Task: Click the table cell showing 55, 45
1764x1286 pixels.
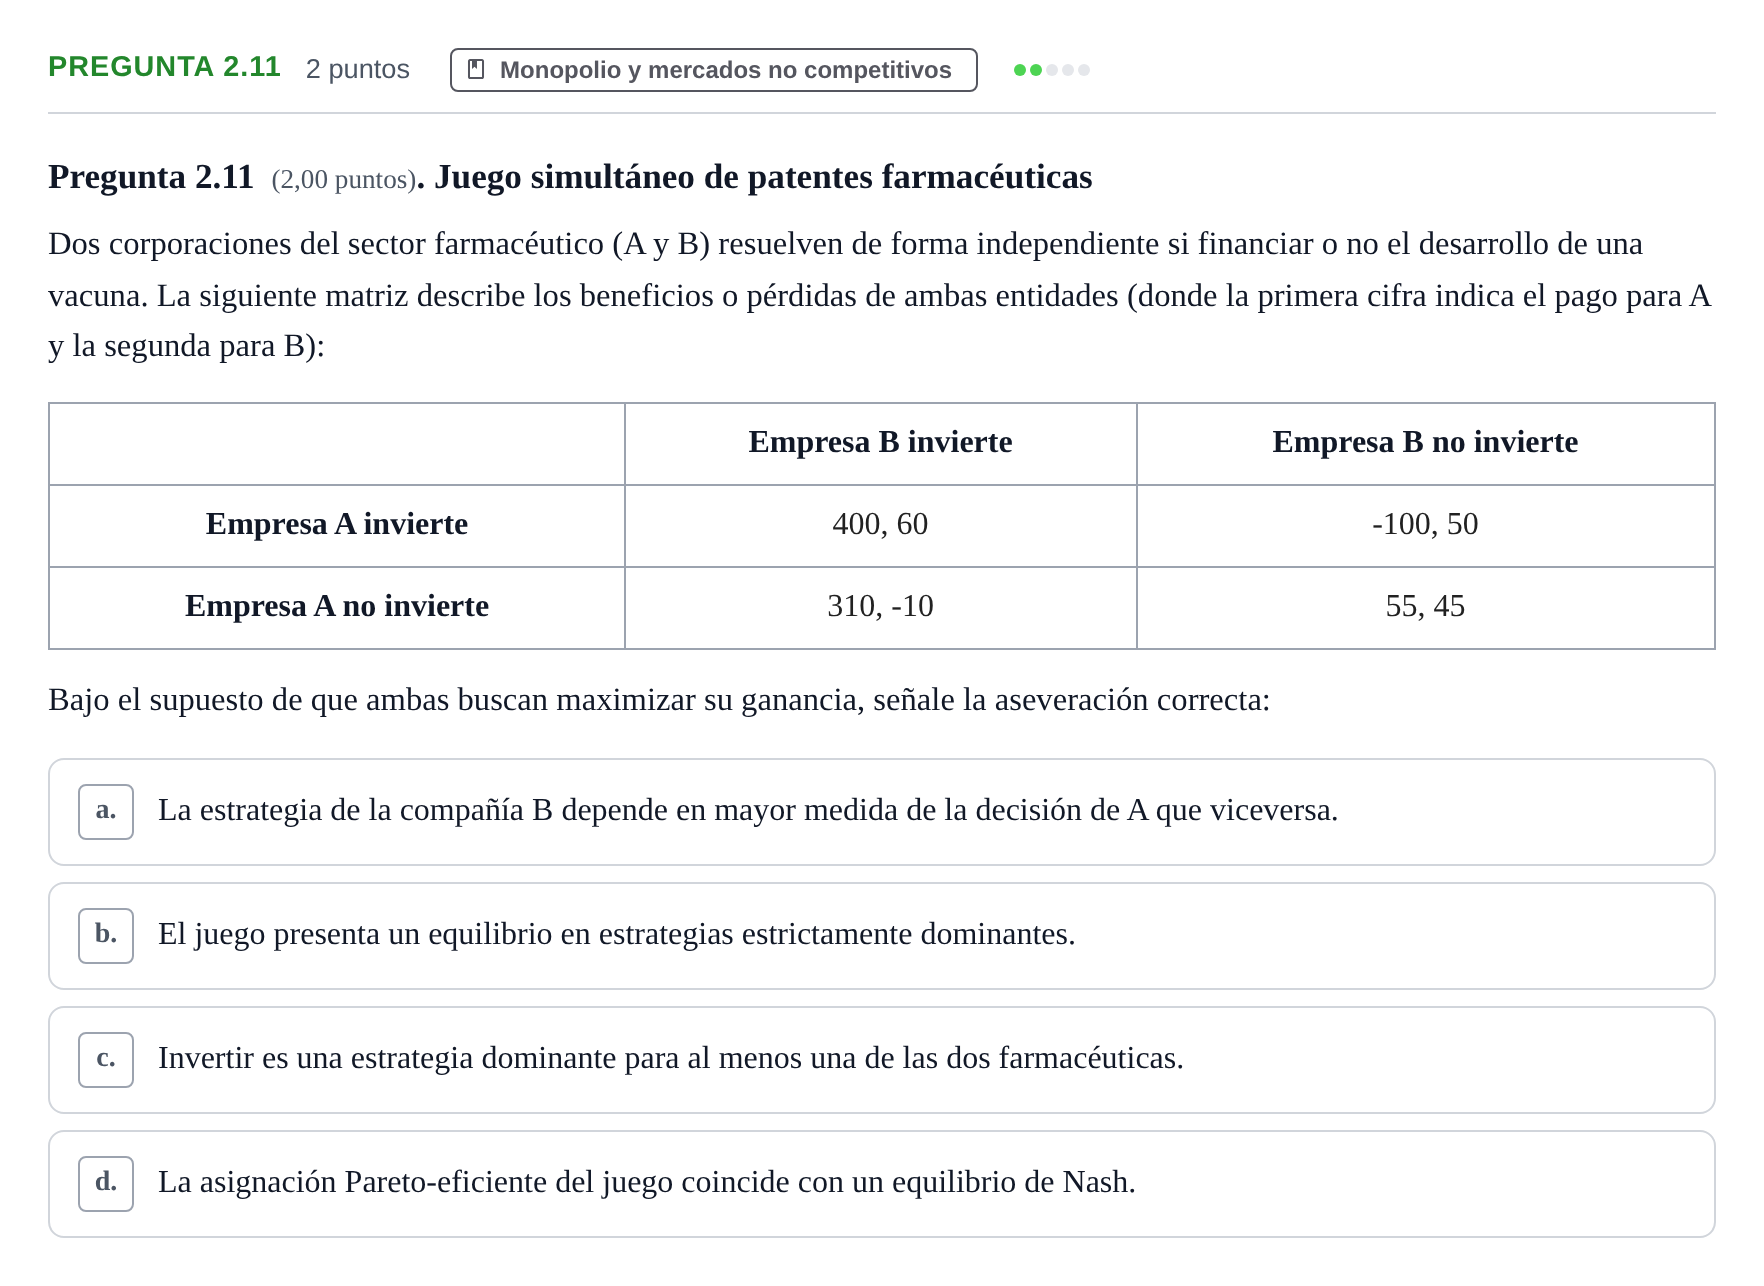Action: 1425,608
